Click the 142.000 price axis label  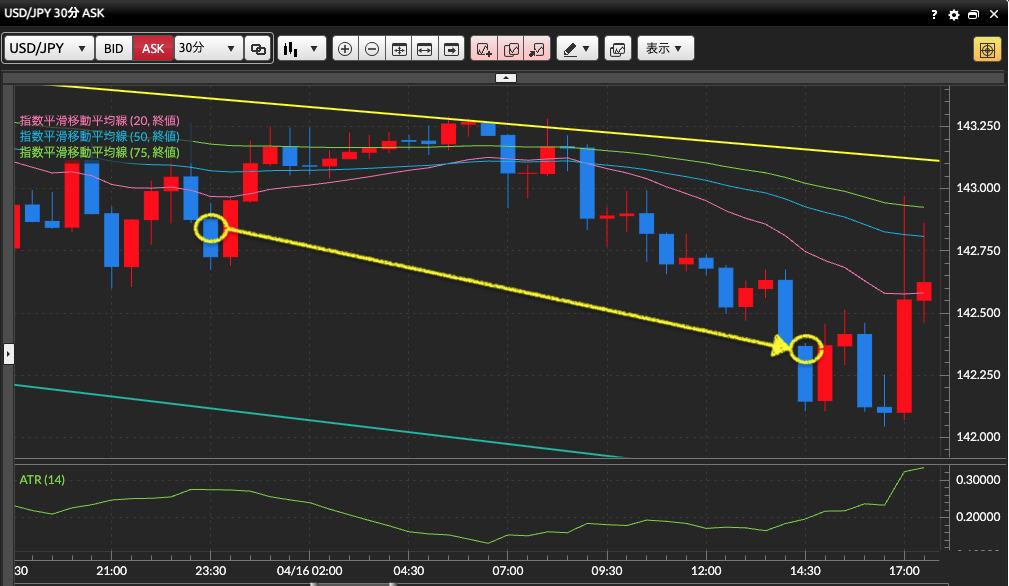click(x=978, y=437)
